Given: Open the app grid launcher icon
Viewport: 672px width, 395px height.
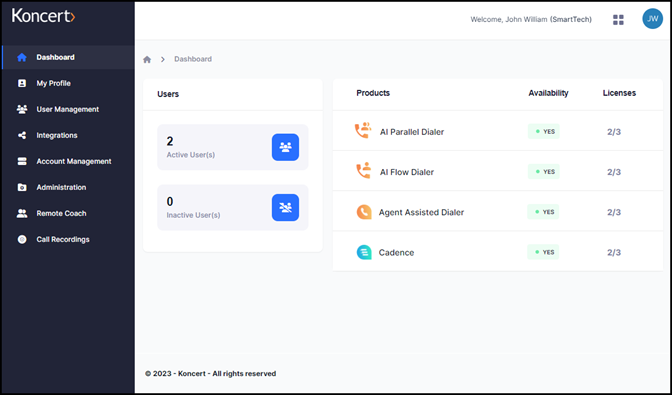Looking at the screenshot, I should point(618,20).
